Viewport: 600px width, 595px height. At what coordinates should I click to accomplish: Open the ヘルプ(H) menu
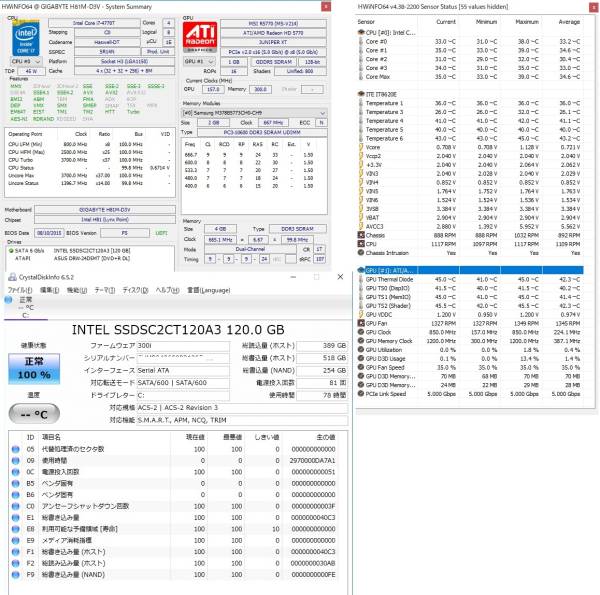[x=167, y=290]
